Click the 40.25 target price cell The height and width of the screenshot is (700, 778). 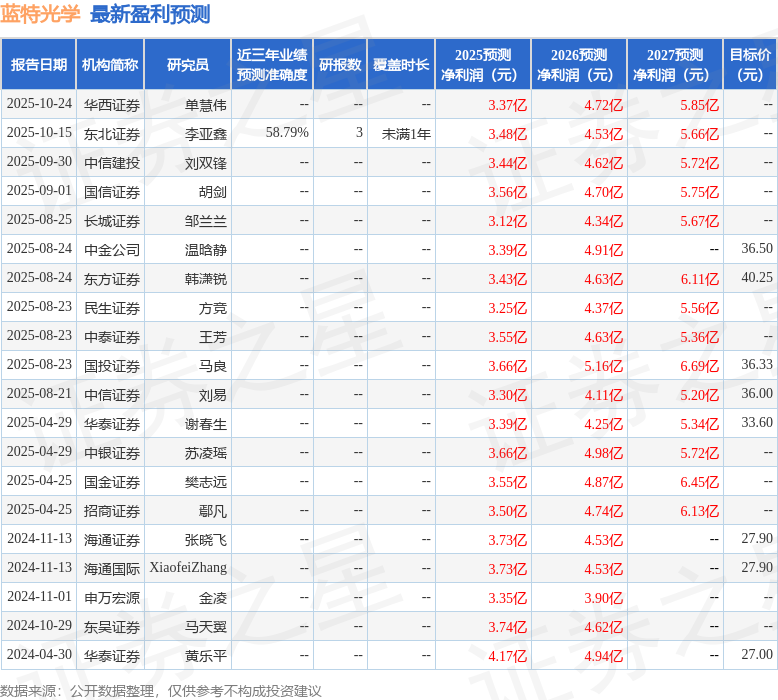757,277
